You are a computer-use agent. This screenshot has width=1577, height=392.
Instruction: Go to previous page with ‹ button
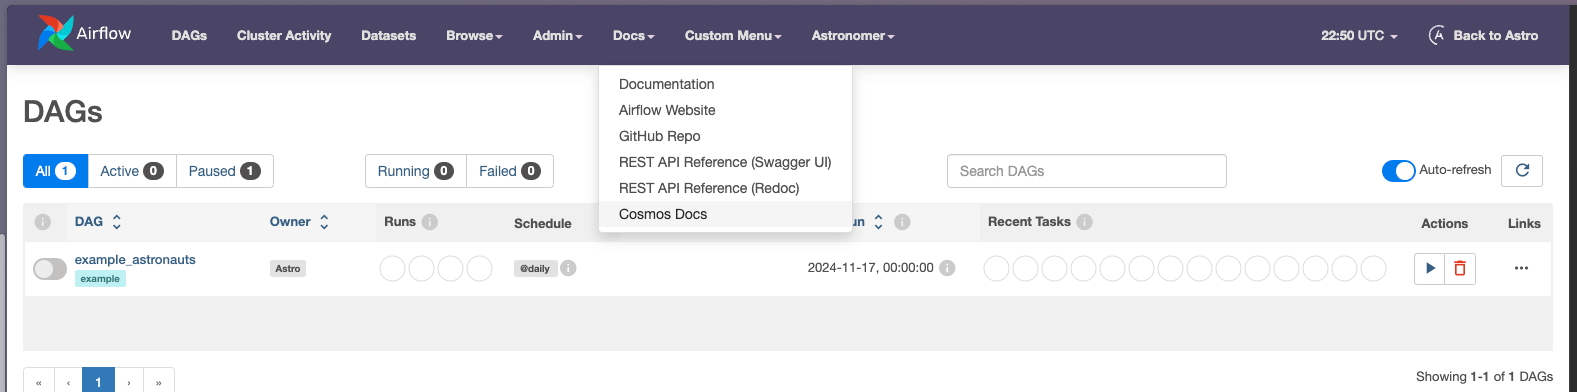pyautogui.click(x=68, y=381)
